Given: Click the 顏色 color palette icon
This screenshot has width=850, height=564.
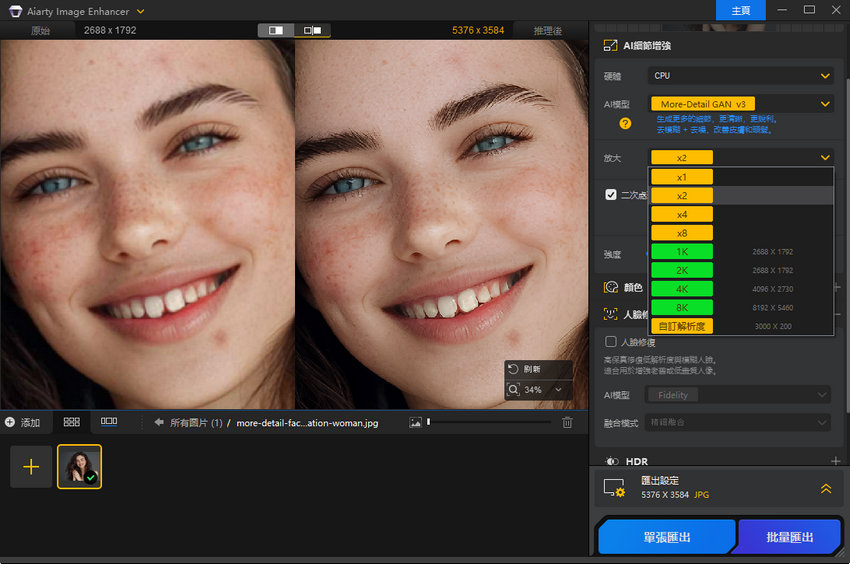Looking at the screenshot, I should (x=611, y=287).
